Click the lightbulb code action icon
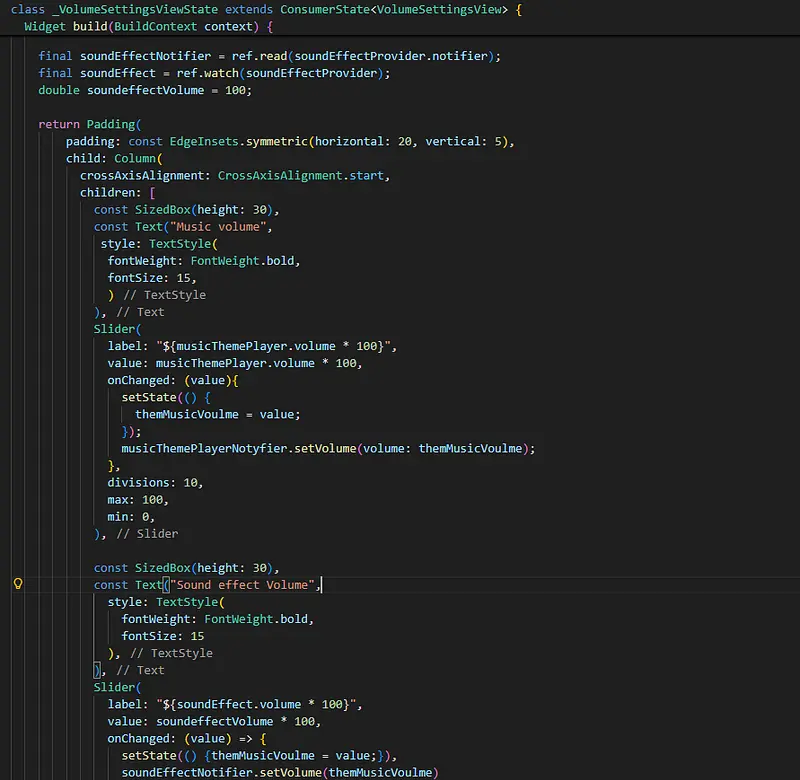 (17, 584)
